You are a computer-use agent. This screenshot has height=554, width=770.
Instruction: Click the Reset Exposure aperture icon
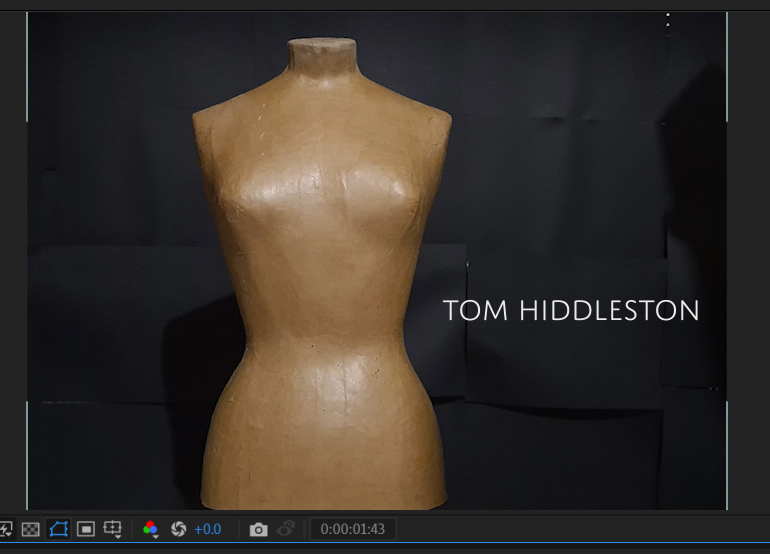(x=178, y=529)
